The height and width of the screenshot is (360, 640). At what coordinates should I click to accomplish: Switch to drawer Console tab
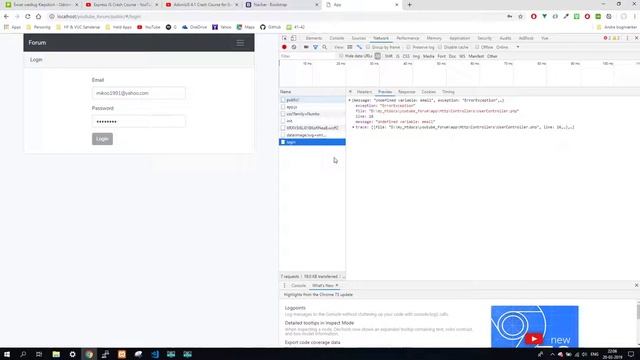coord(298,285)
